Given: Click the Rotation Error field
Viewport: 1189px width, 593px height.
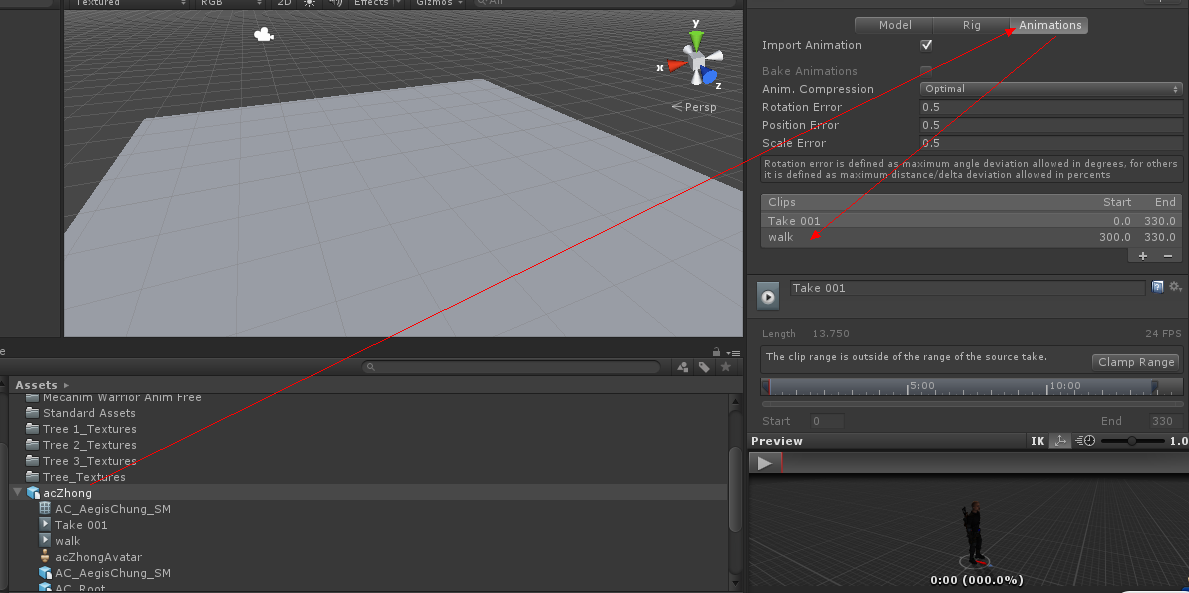Looking at the screenshot, I should pyautogui.click(x=1051, y=107).
